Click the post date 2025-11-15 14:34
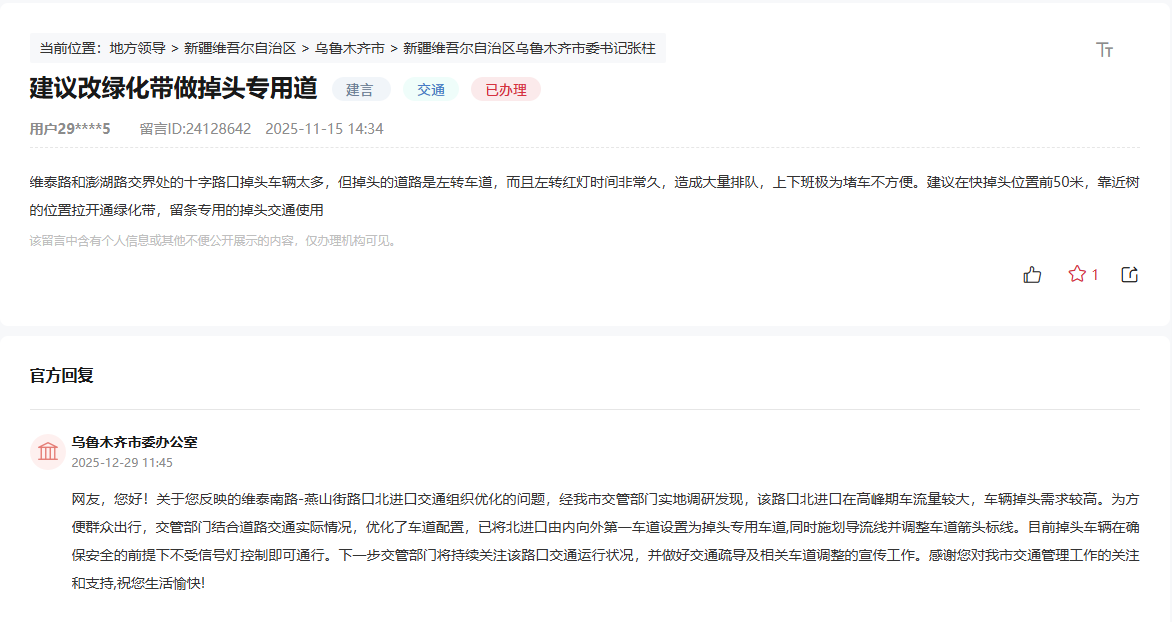This screenshot has height=622, width=1172. [324, 129]
